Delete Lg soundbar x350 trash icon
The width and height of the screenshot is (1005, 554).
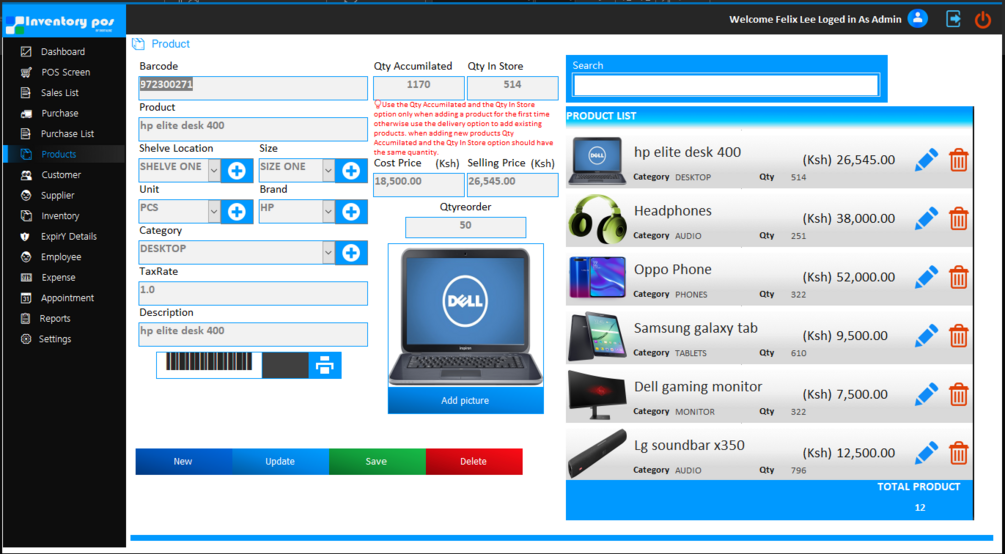(958, 453)
